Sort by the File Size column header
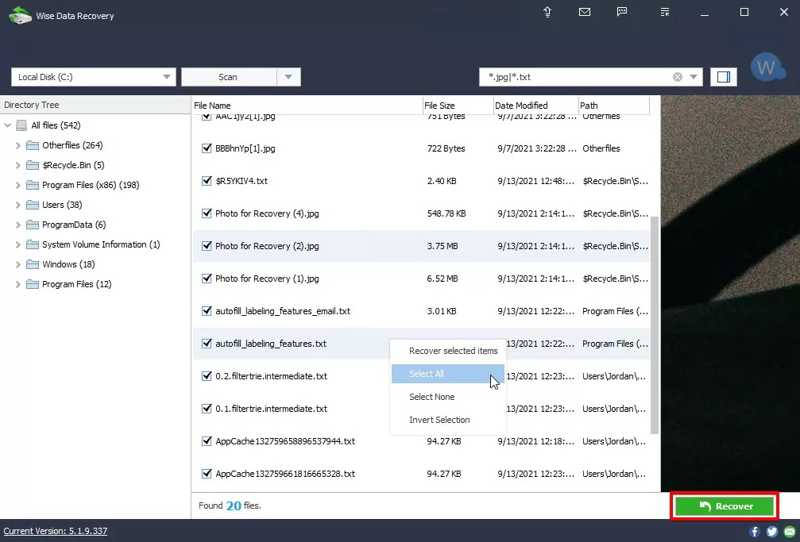 pyautogui.click(x=458, y=106)
